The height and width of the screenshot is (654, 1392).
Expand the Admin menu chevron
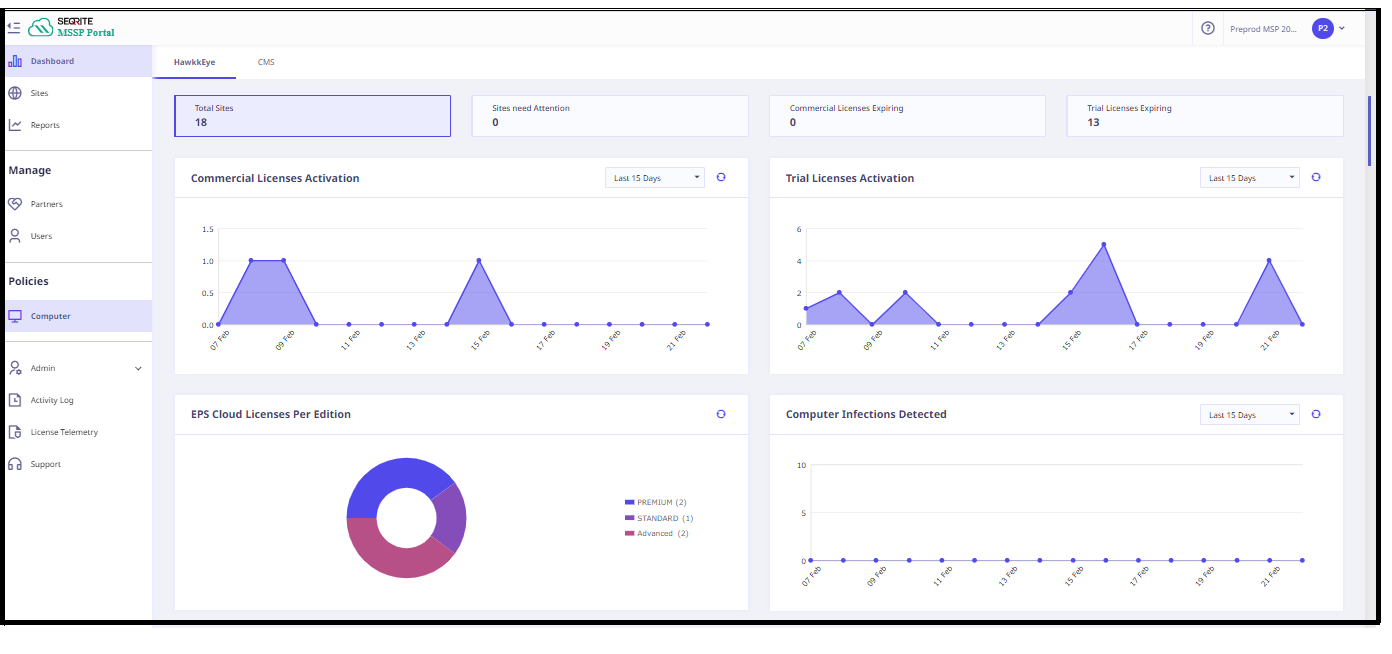pos(139,368)
